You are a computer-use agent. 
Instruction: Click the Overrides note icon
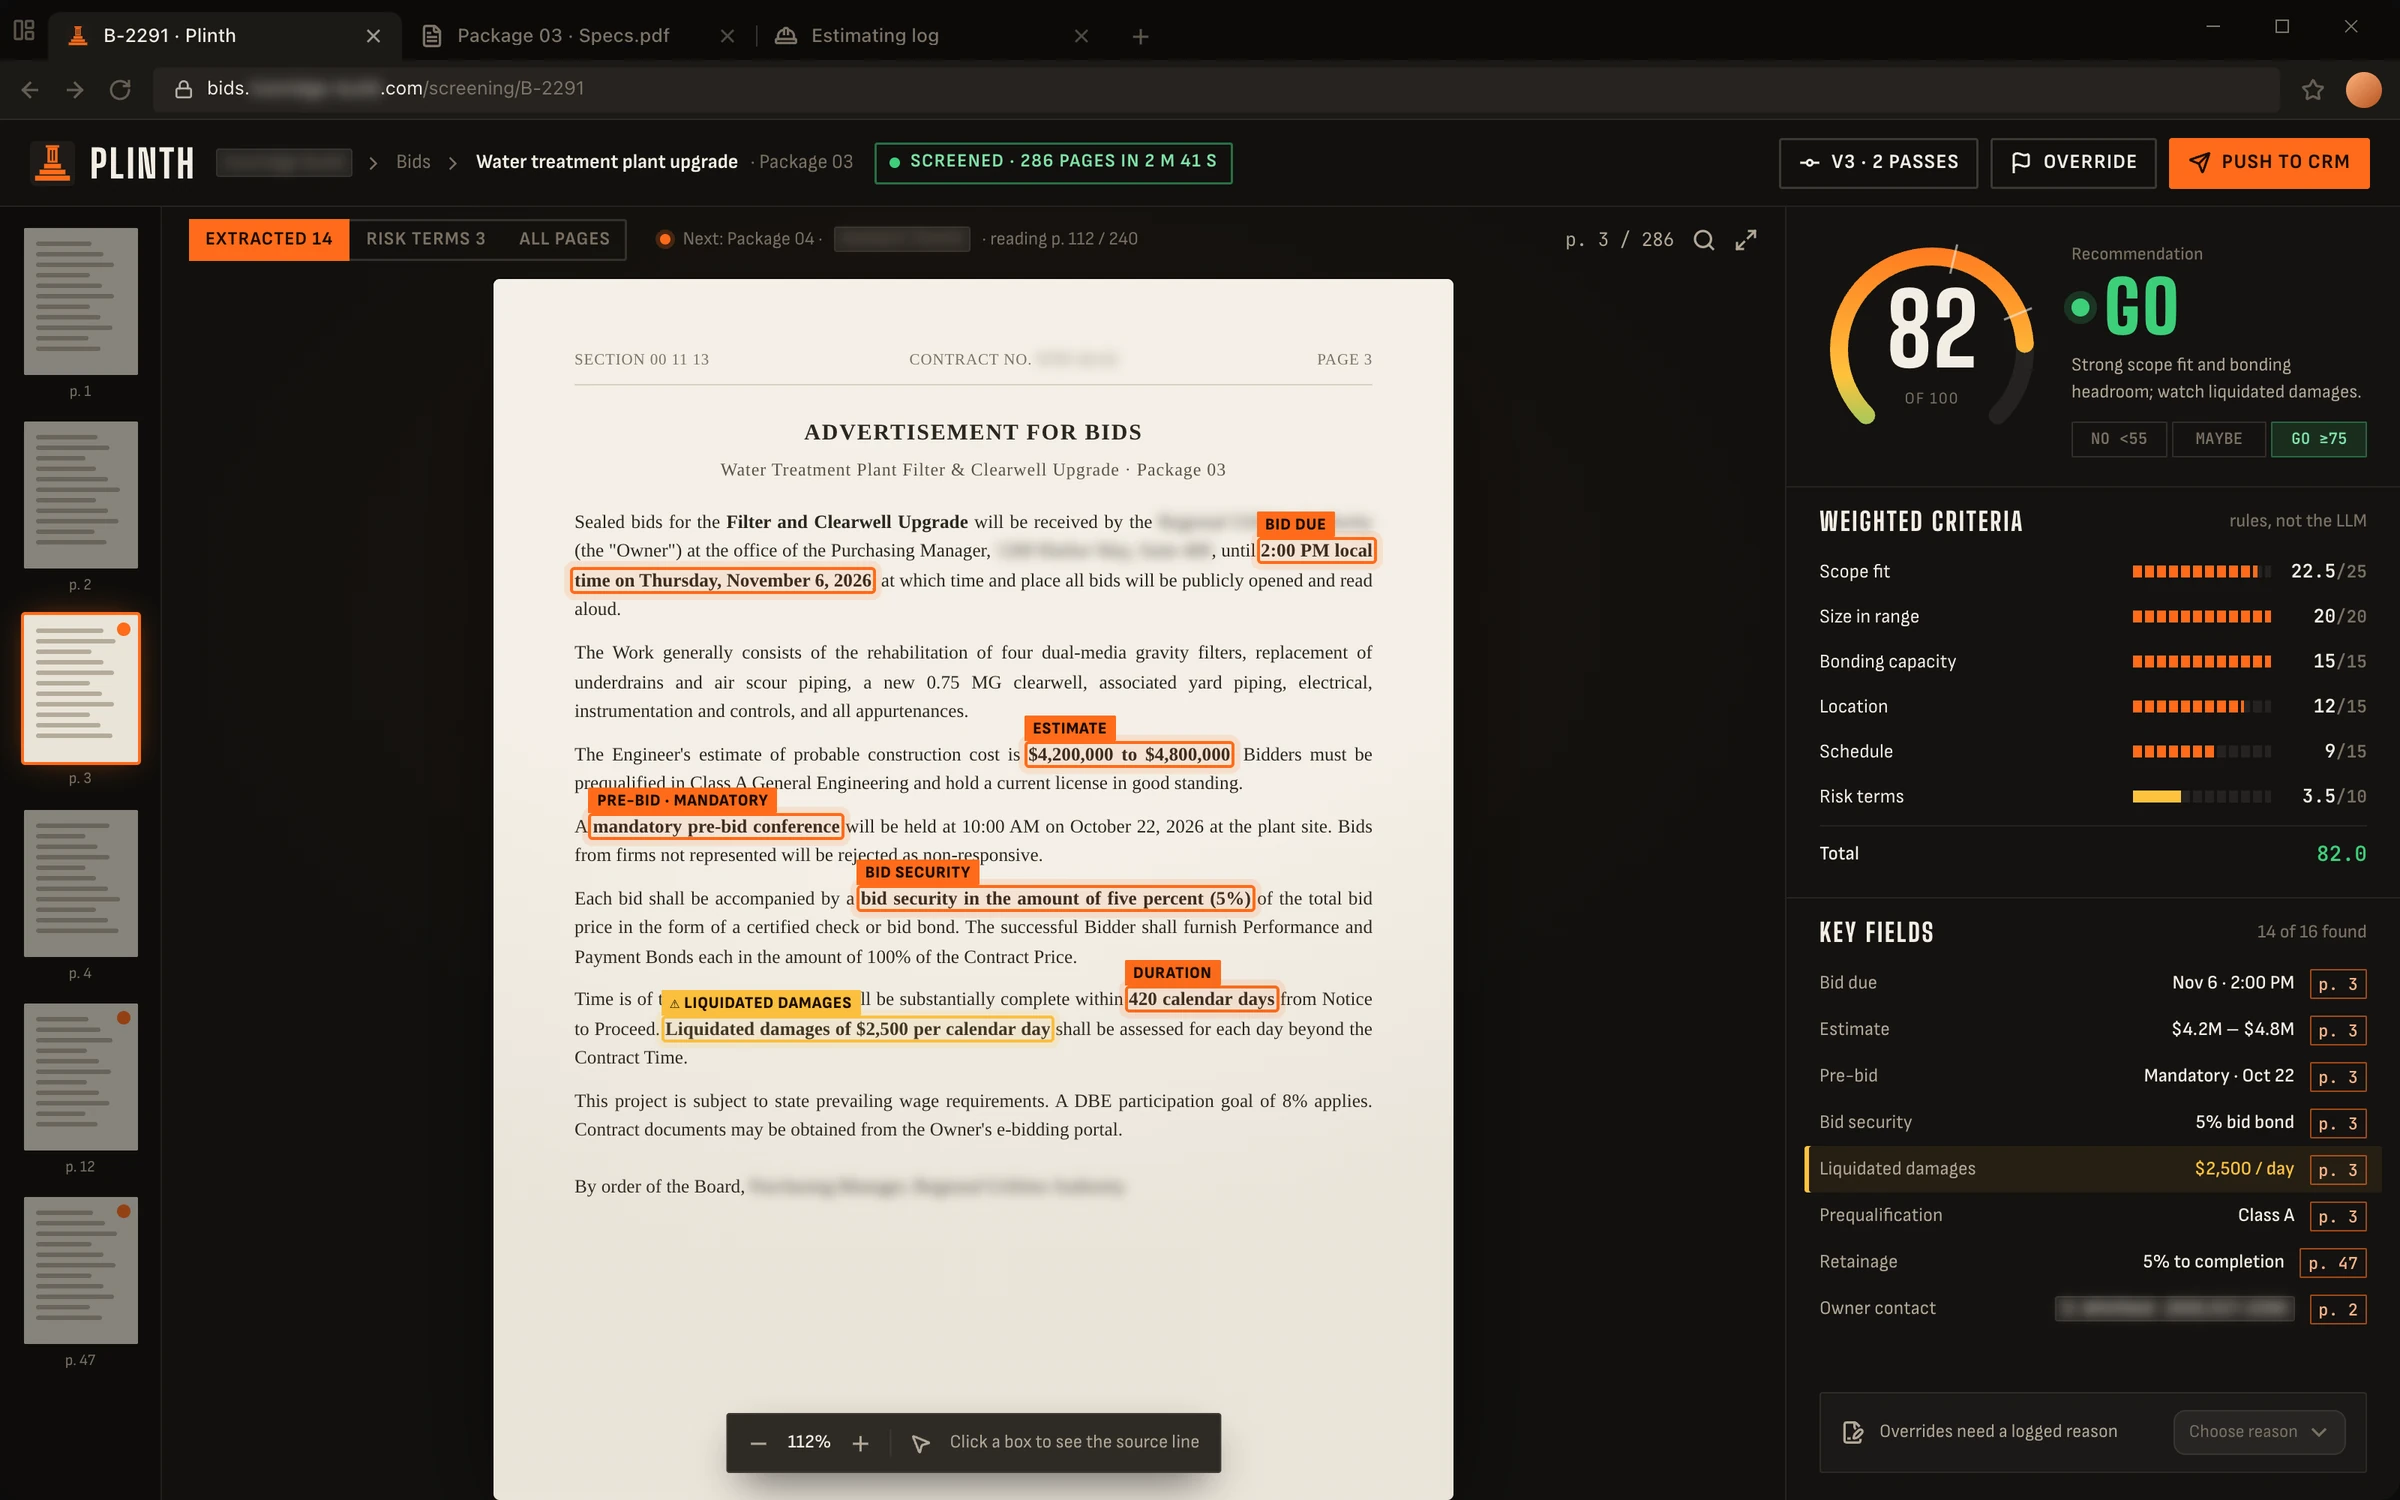point(1853,1432)
